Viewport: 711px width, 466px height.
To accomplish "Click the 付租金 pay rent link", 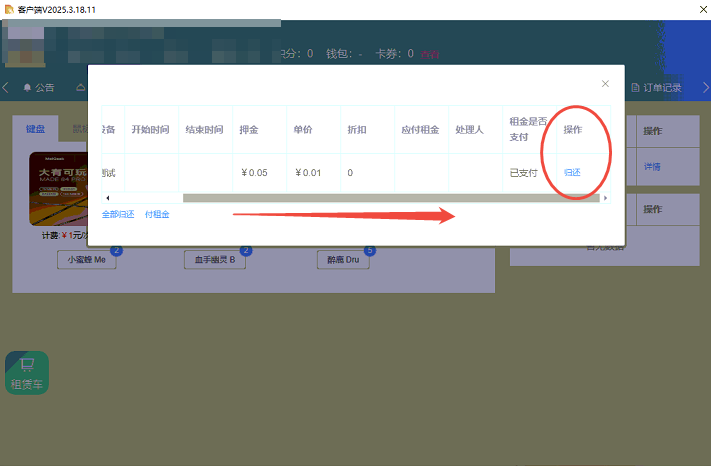I will pyautogui.click(x=157, y=215).
